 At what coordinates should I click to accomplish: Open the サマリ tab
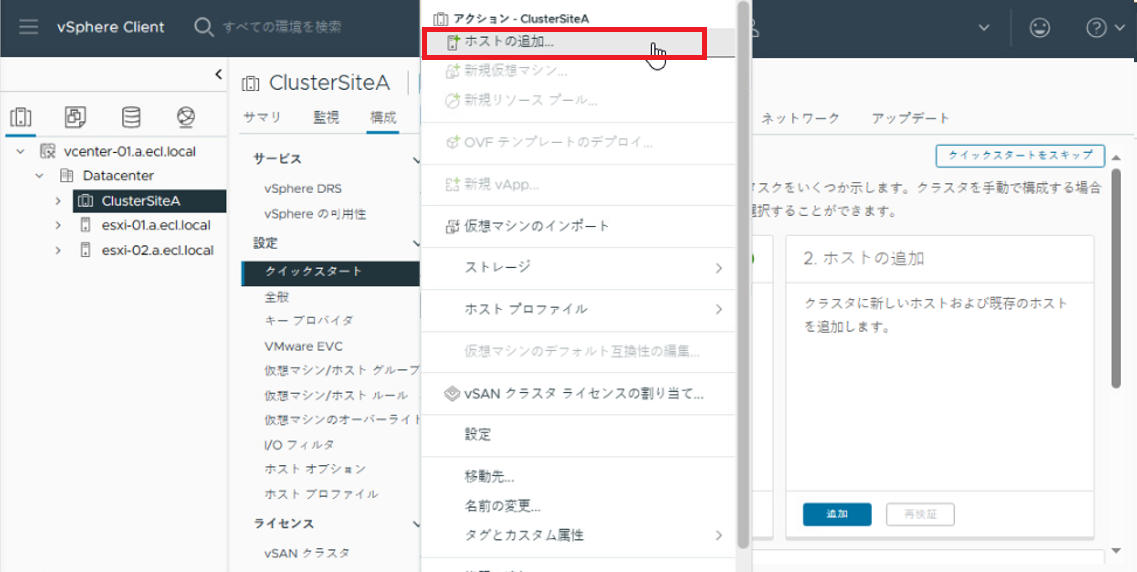(x=262, y=118)
